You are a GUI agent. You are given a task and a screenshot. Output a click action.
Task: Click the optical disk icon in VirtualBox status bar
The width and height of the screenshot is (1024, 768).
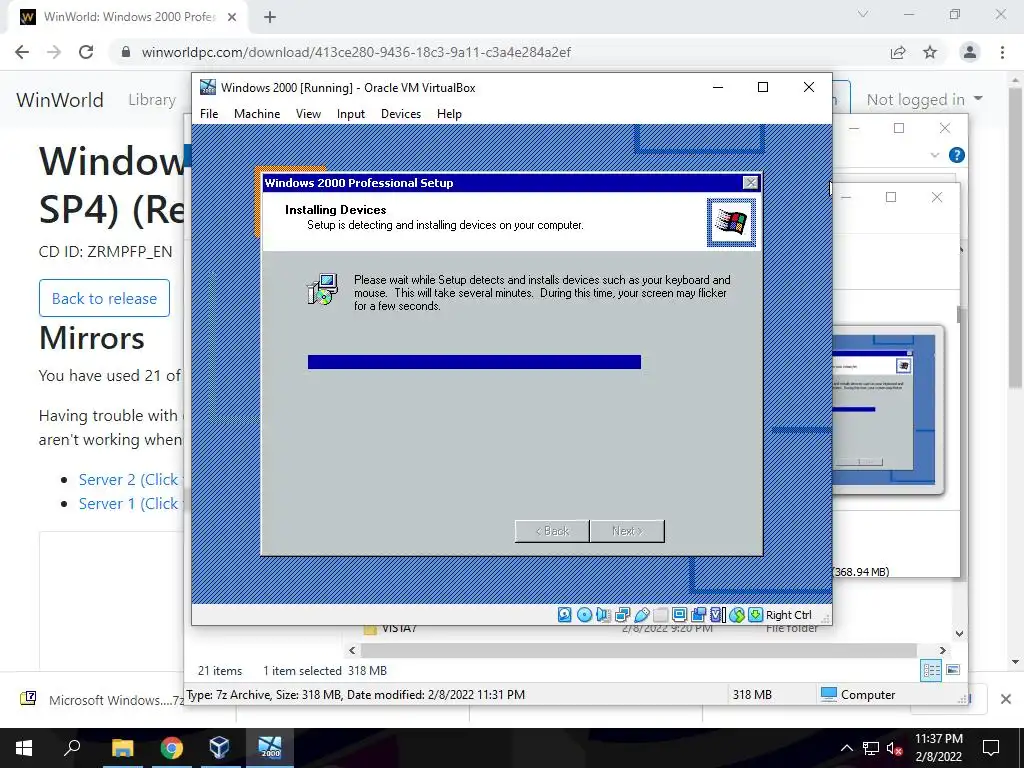point(584,615)
